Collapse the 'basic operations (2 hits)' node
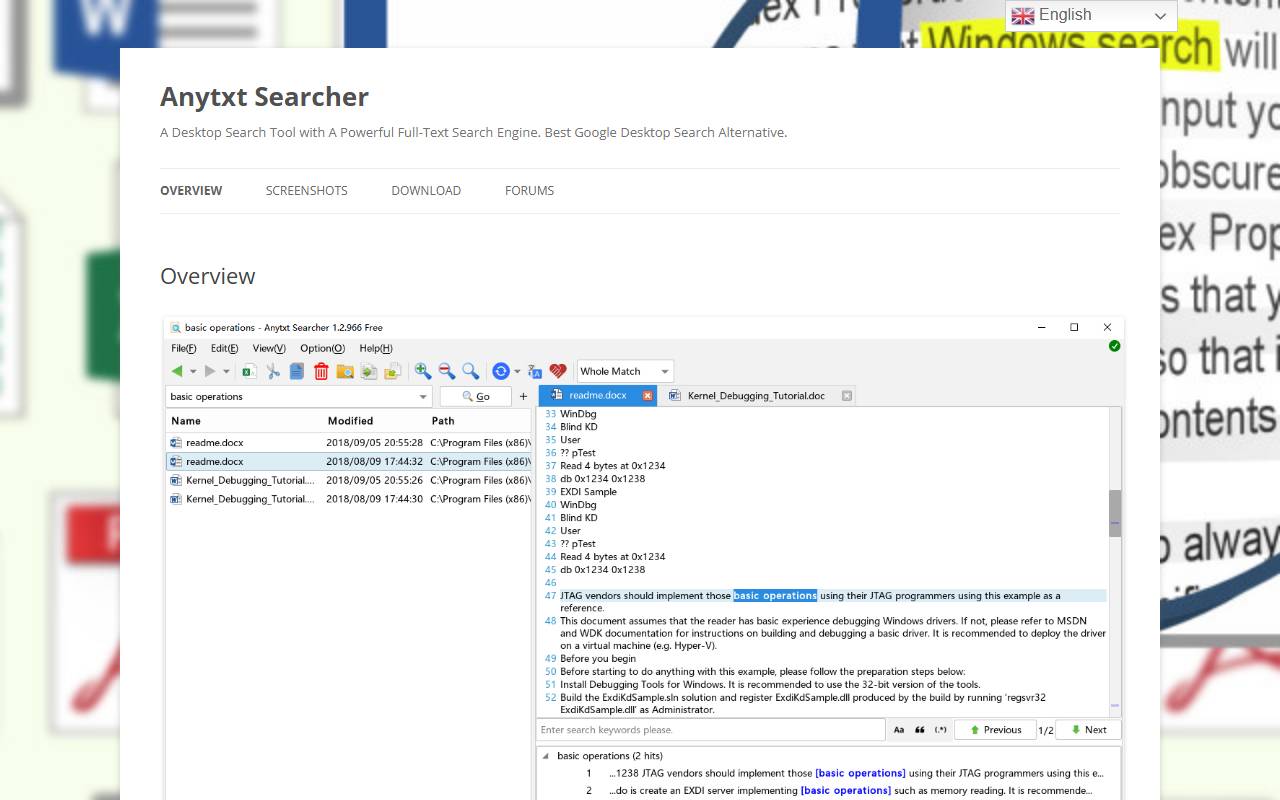The image size is (1280, 800). tap(545, 756)
